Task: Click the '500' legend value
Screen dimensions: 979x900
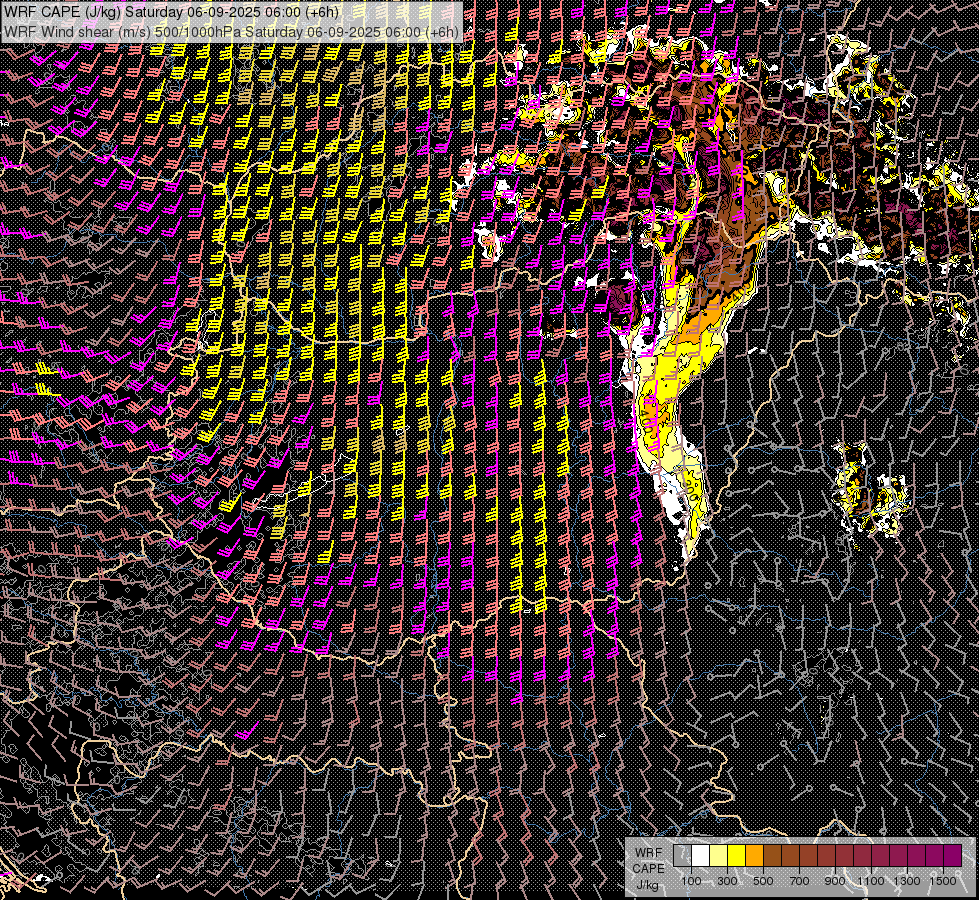Action: 763,881
